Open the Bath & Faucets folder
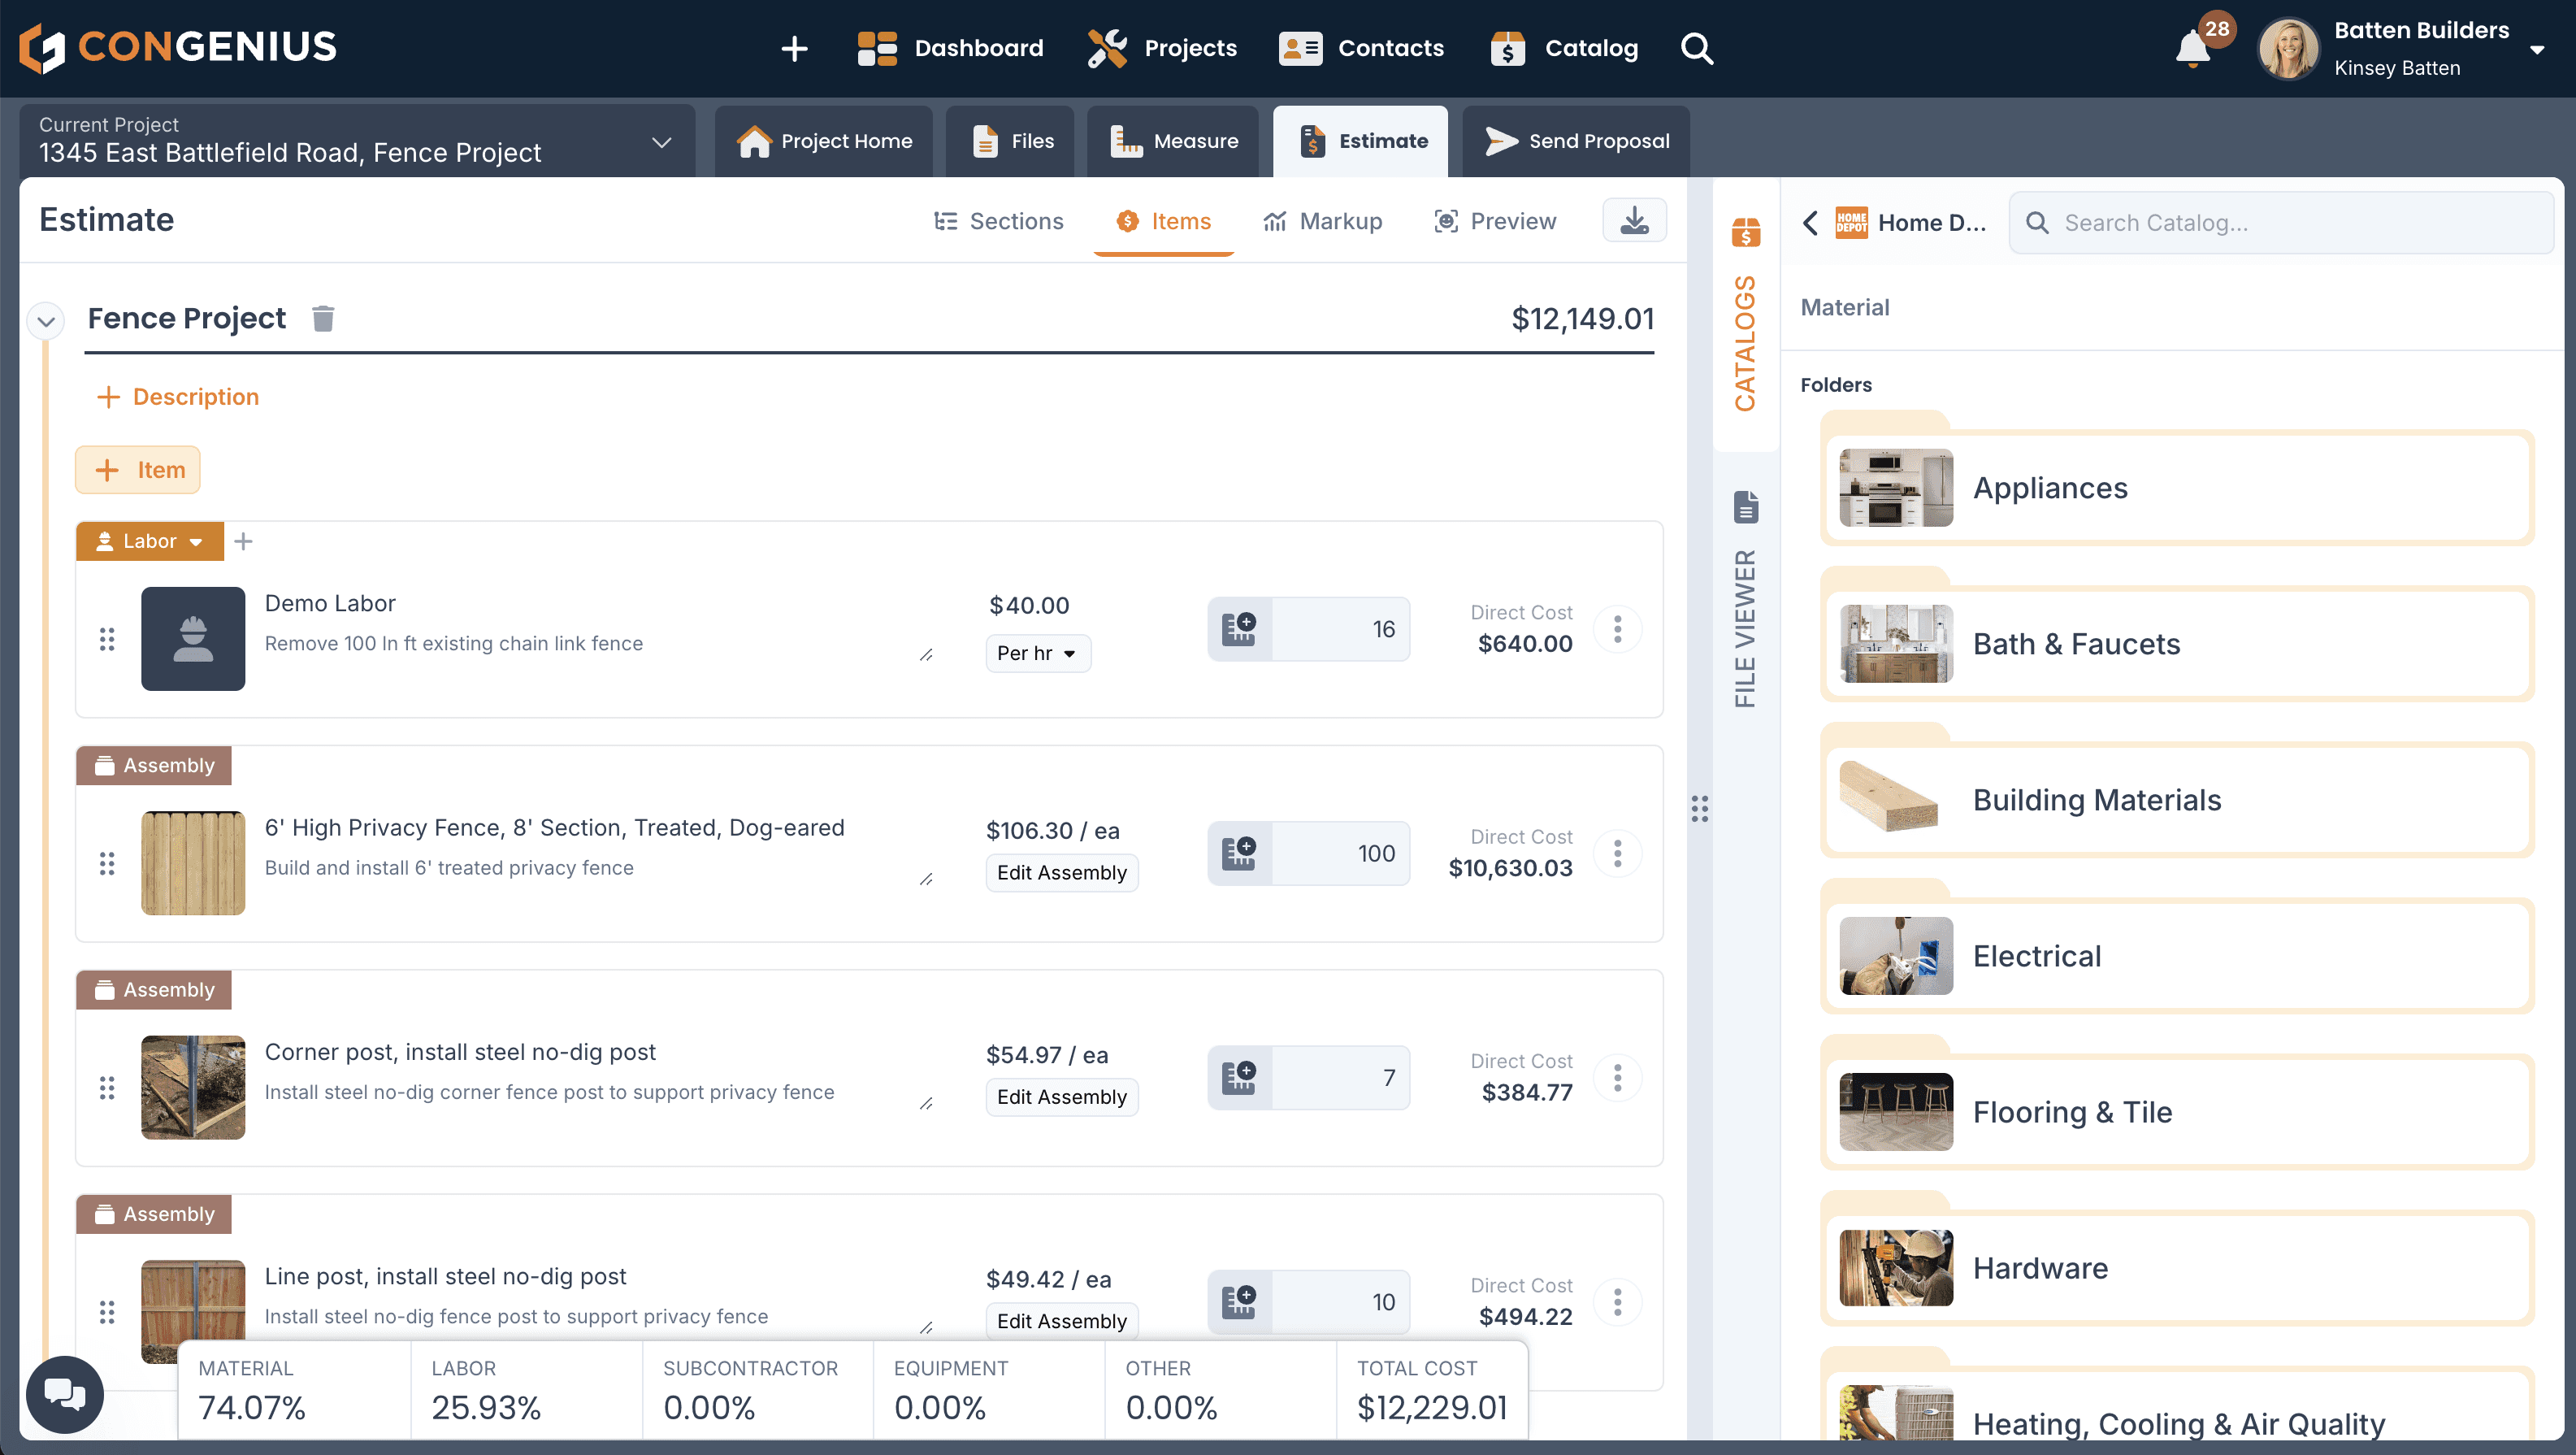2576x1455 pixels. pos(2177,643)
